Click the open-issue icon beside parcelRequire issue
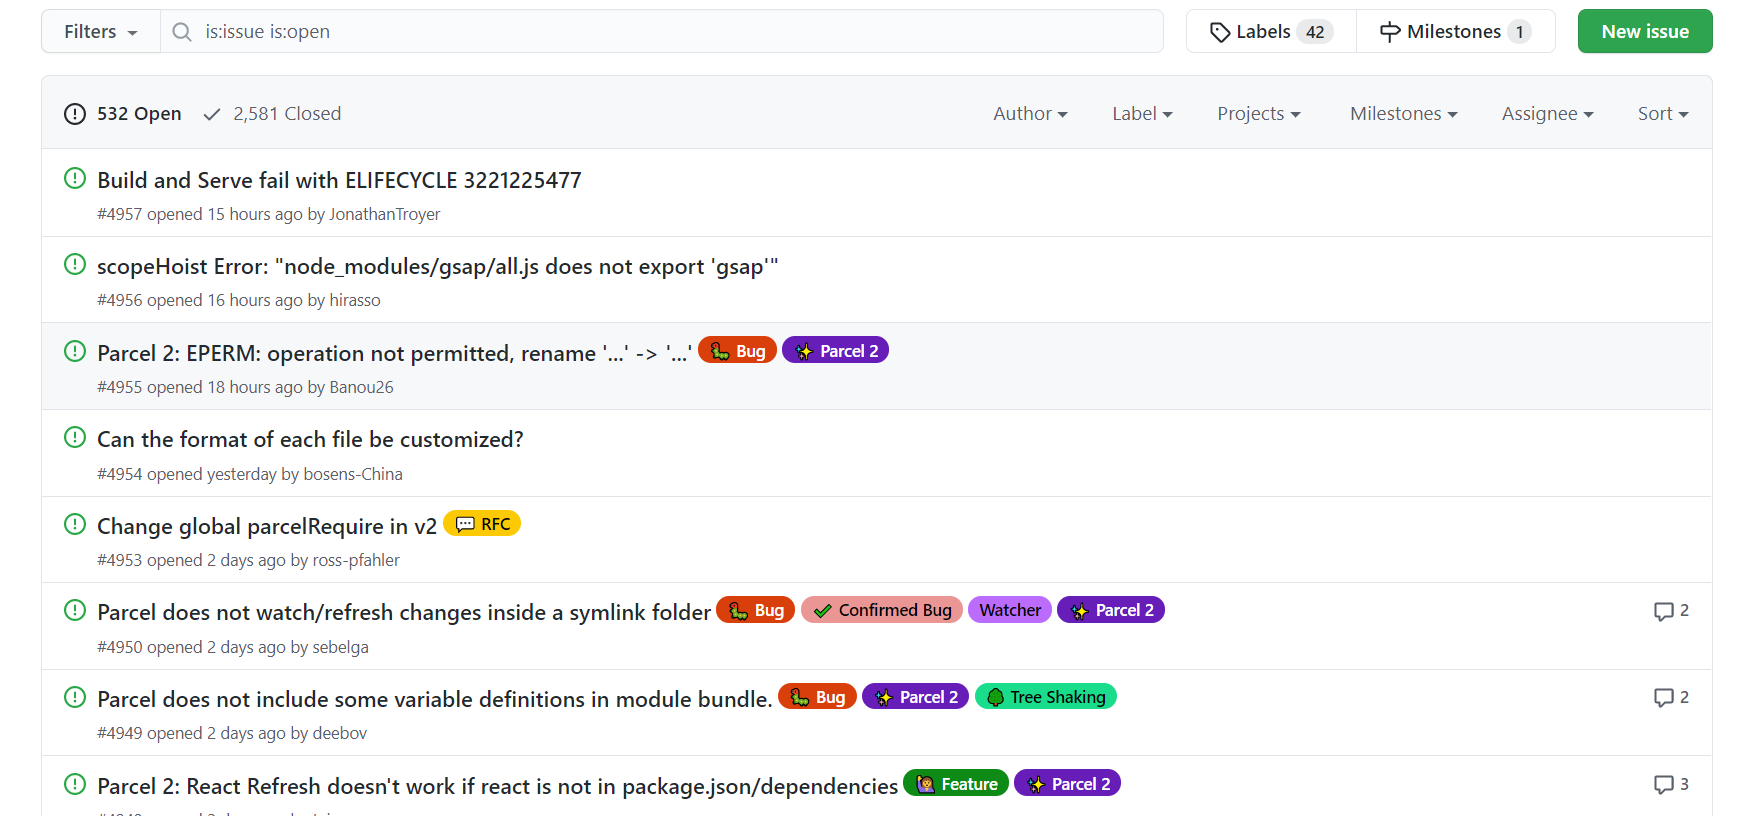Screen dimensions: 1751x816 [x=75, y=524]
